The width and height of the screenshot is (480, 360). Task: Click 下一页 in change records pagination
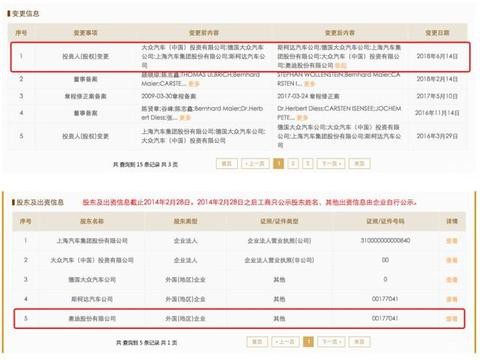pyautogui.click(x=331, y=164)
